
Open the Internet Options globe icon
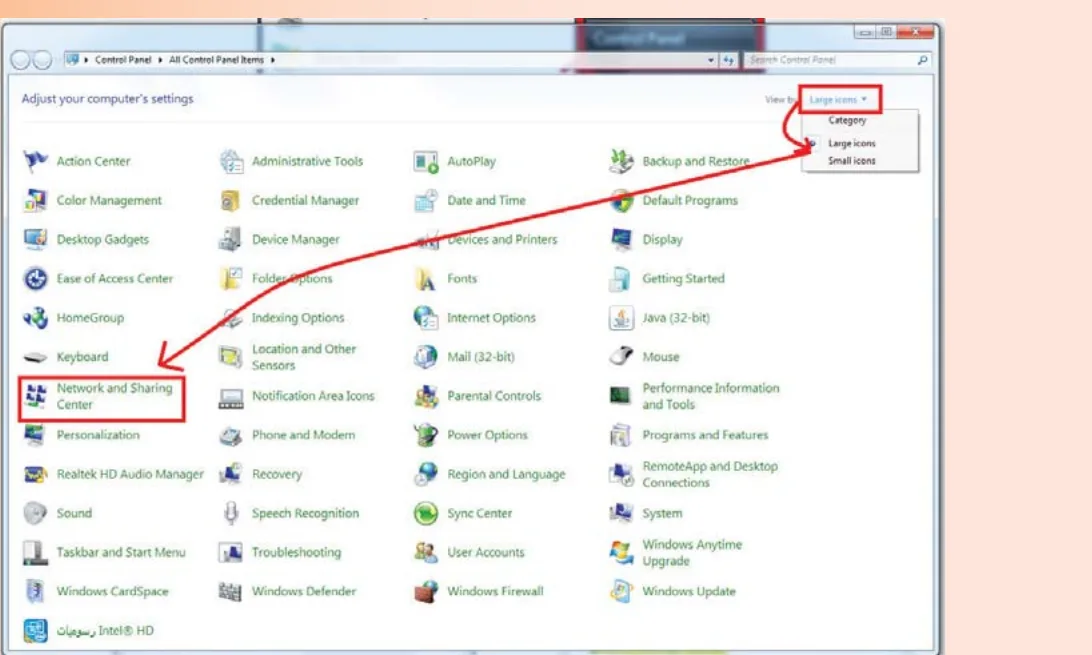(426, 318)
